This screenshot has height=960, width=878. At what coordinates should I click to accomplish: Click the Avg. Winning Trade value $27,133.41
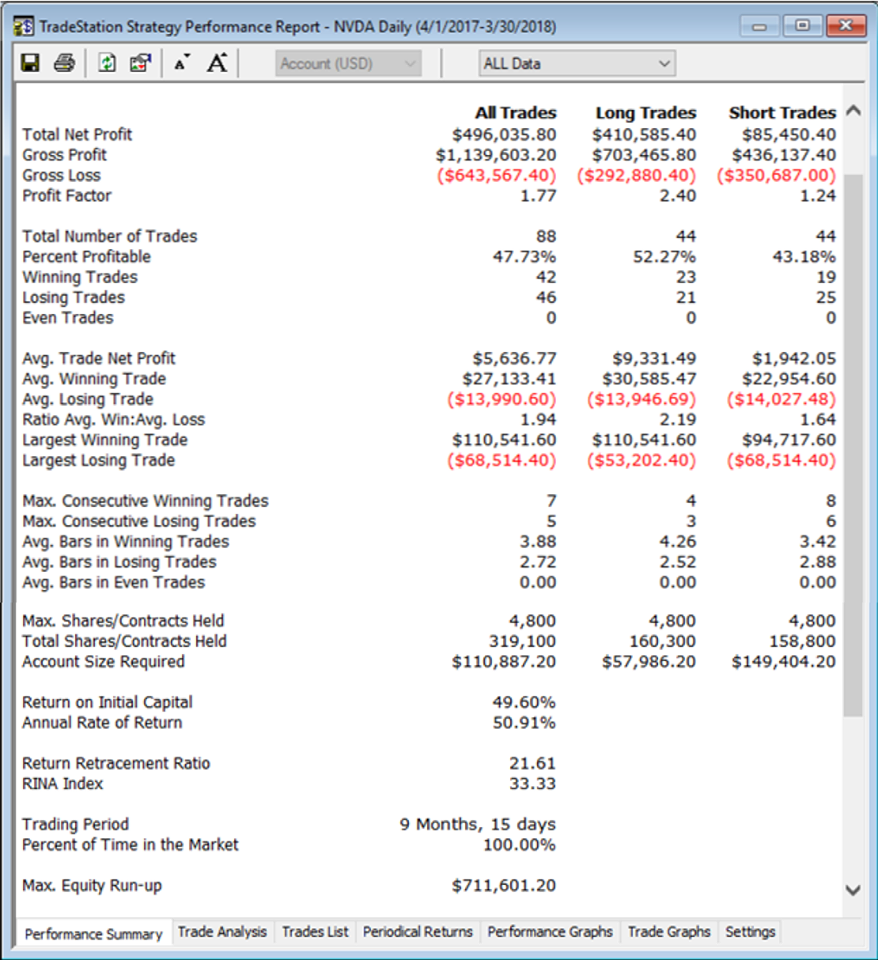(x=509, y=379)
